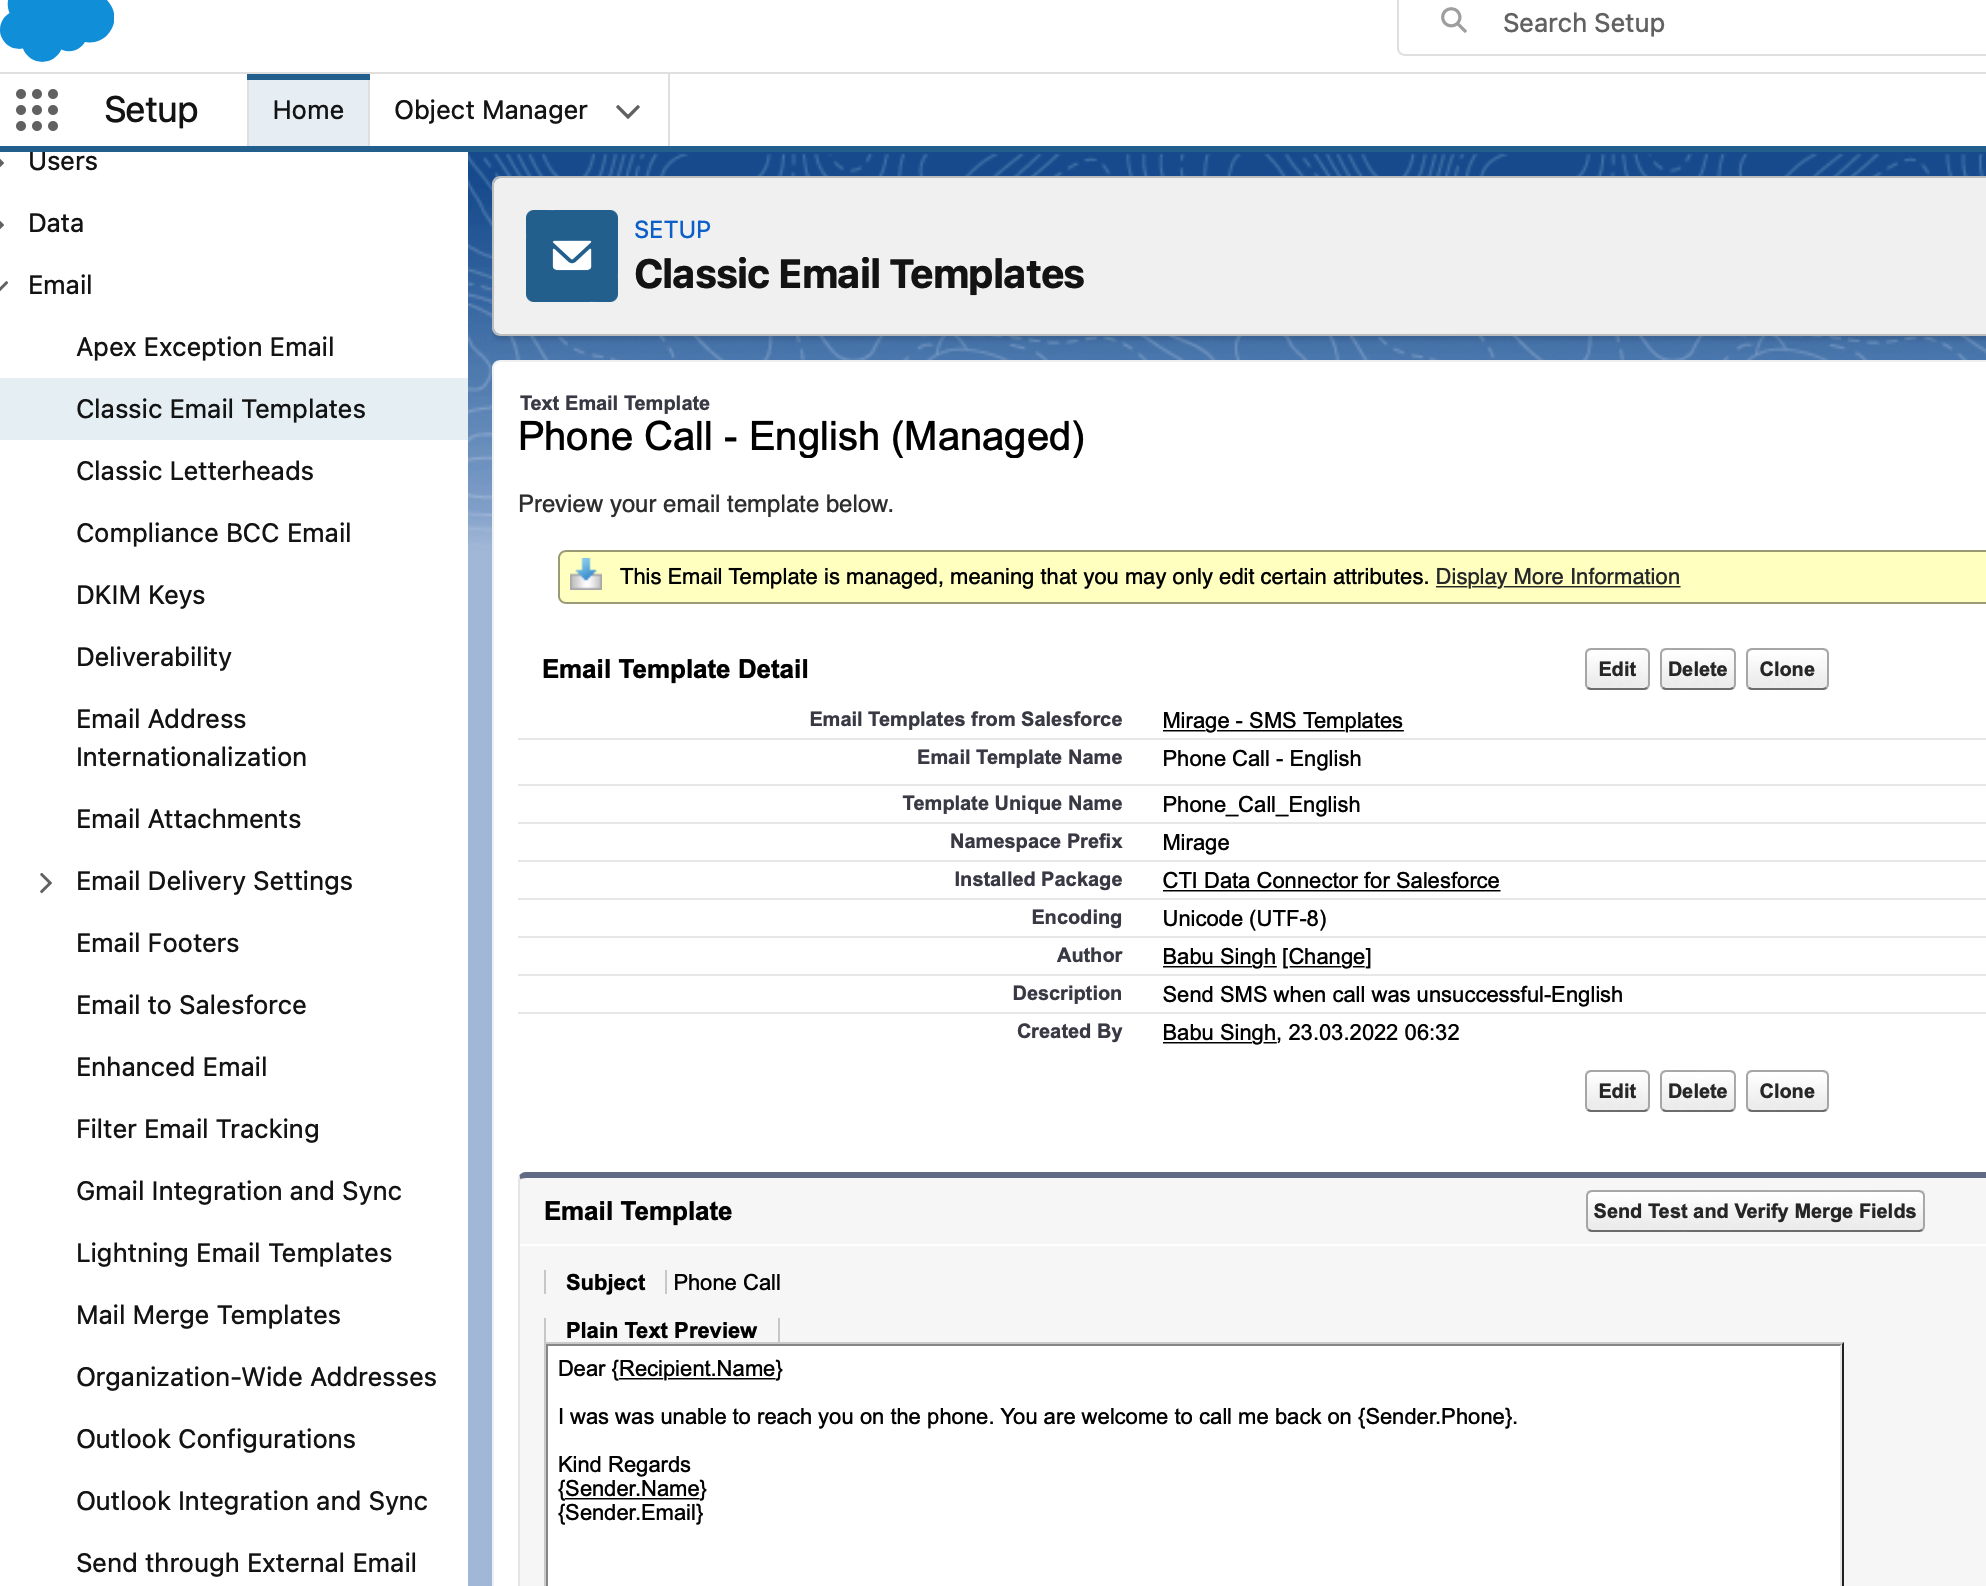Open the Object Manager tab

point(490,110)
